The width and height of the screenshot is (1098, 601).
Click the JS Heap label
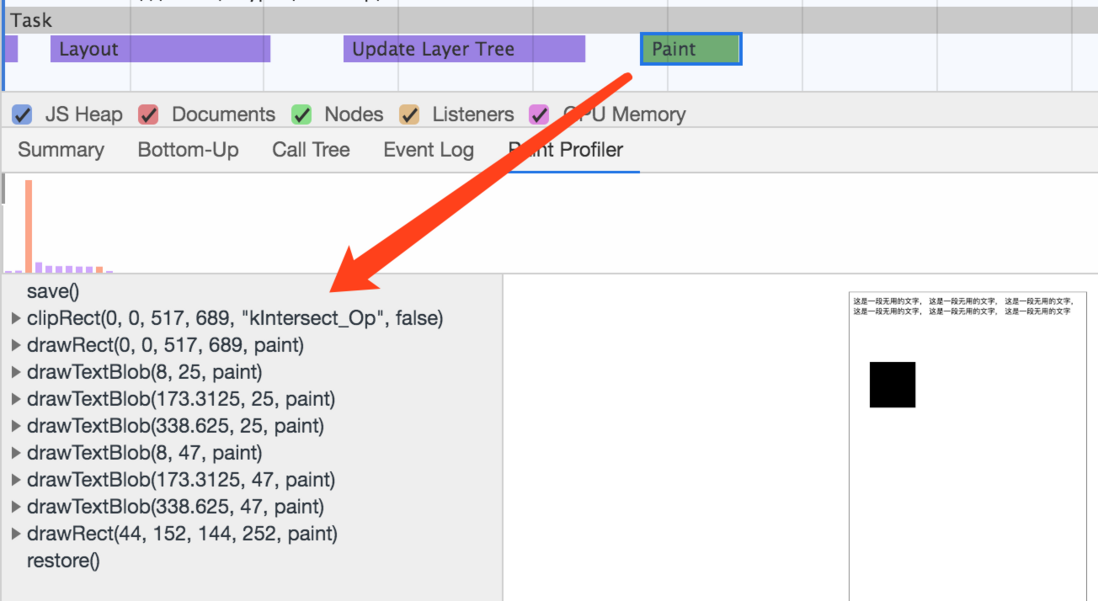point(83,115)
